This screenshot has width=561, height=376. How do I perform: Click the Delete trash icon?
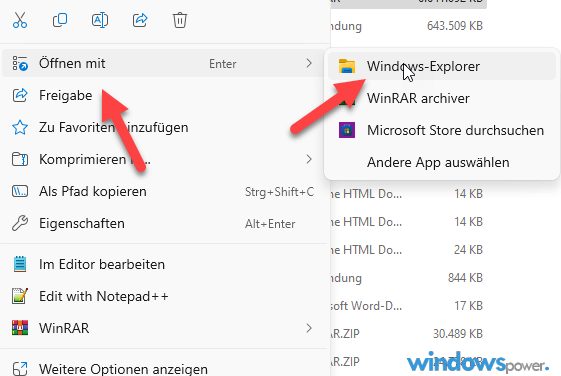click(180, 20)
